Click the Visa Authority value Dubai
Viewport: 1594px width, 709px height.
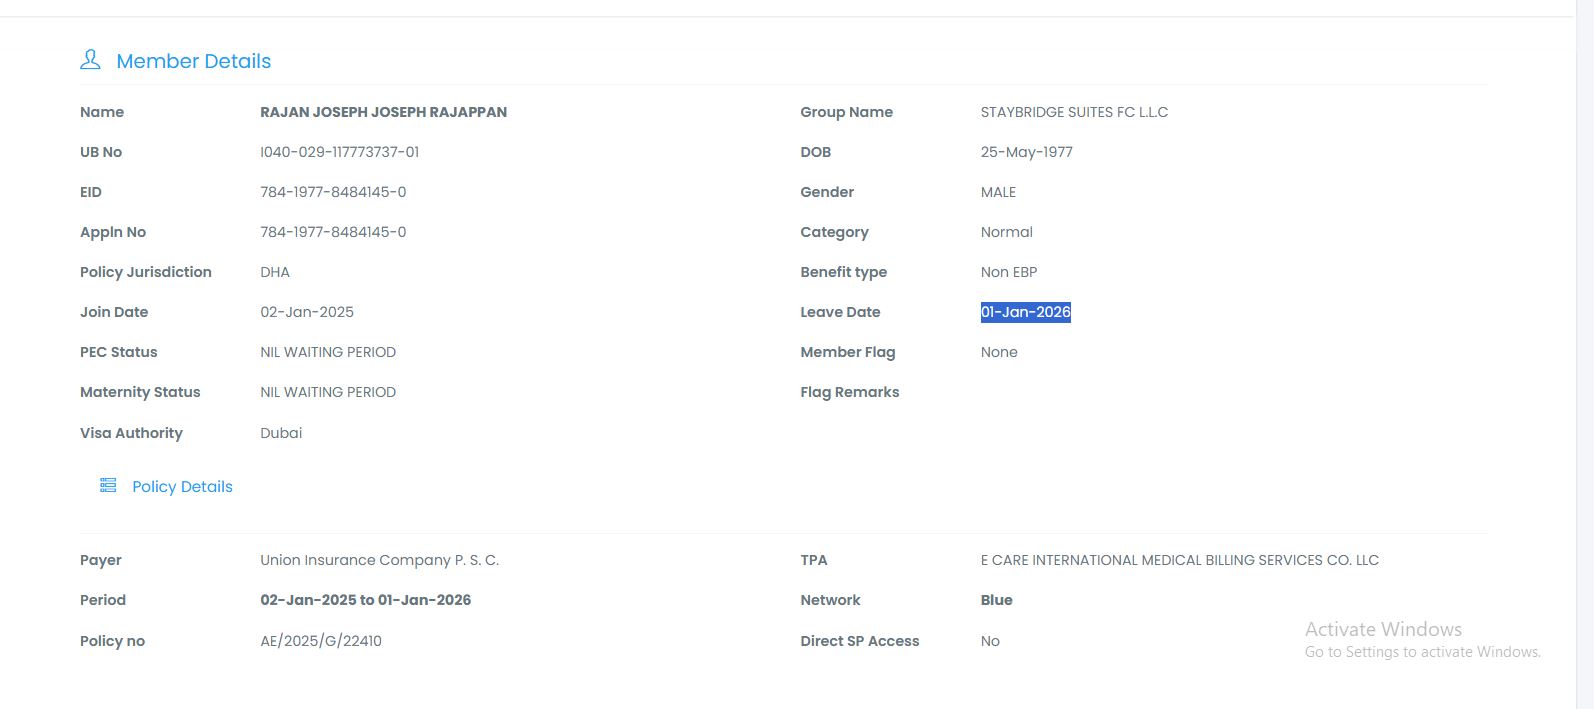point(281,433)
